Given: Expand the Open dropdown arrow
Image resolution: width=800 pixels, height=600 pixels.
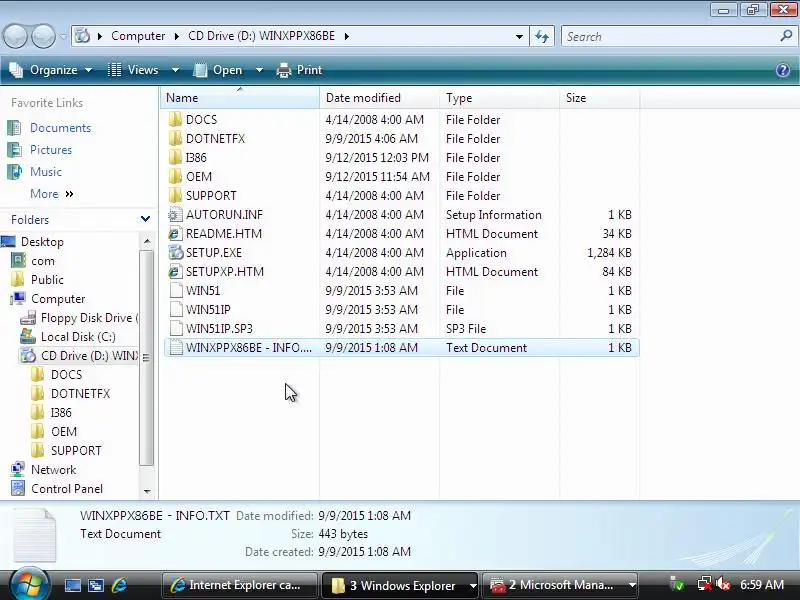Looking at the screenshot, I should point(259,70).
